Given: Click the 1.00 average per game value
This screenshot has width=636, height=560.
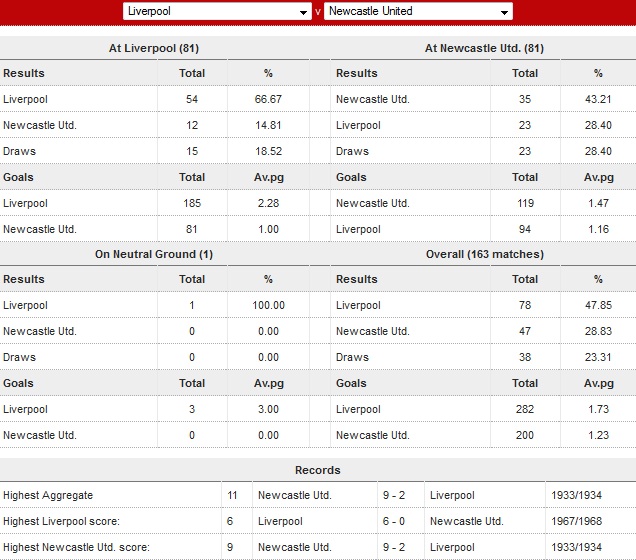Looking at the screenshot, I should pos(268,229).
